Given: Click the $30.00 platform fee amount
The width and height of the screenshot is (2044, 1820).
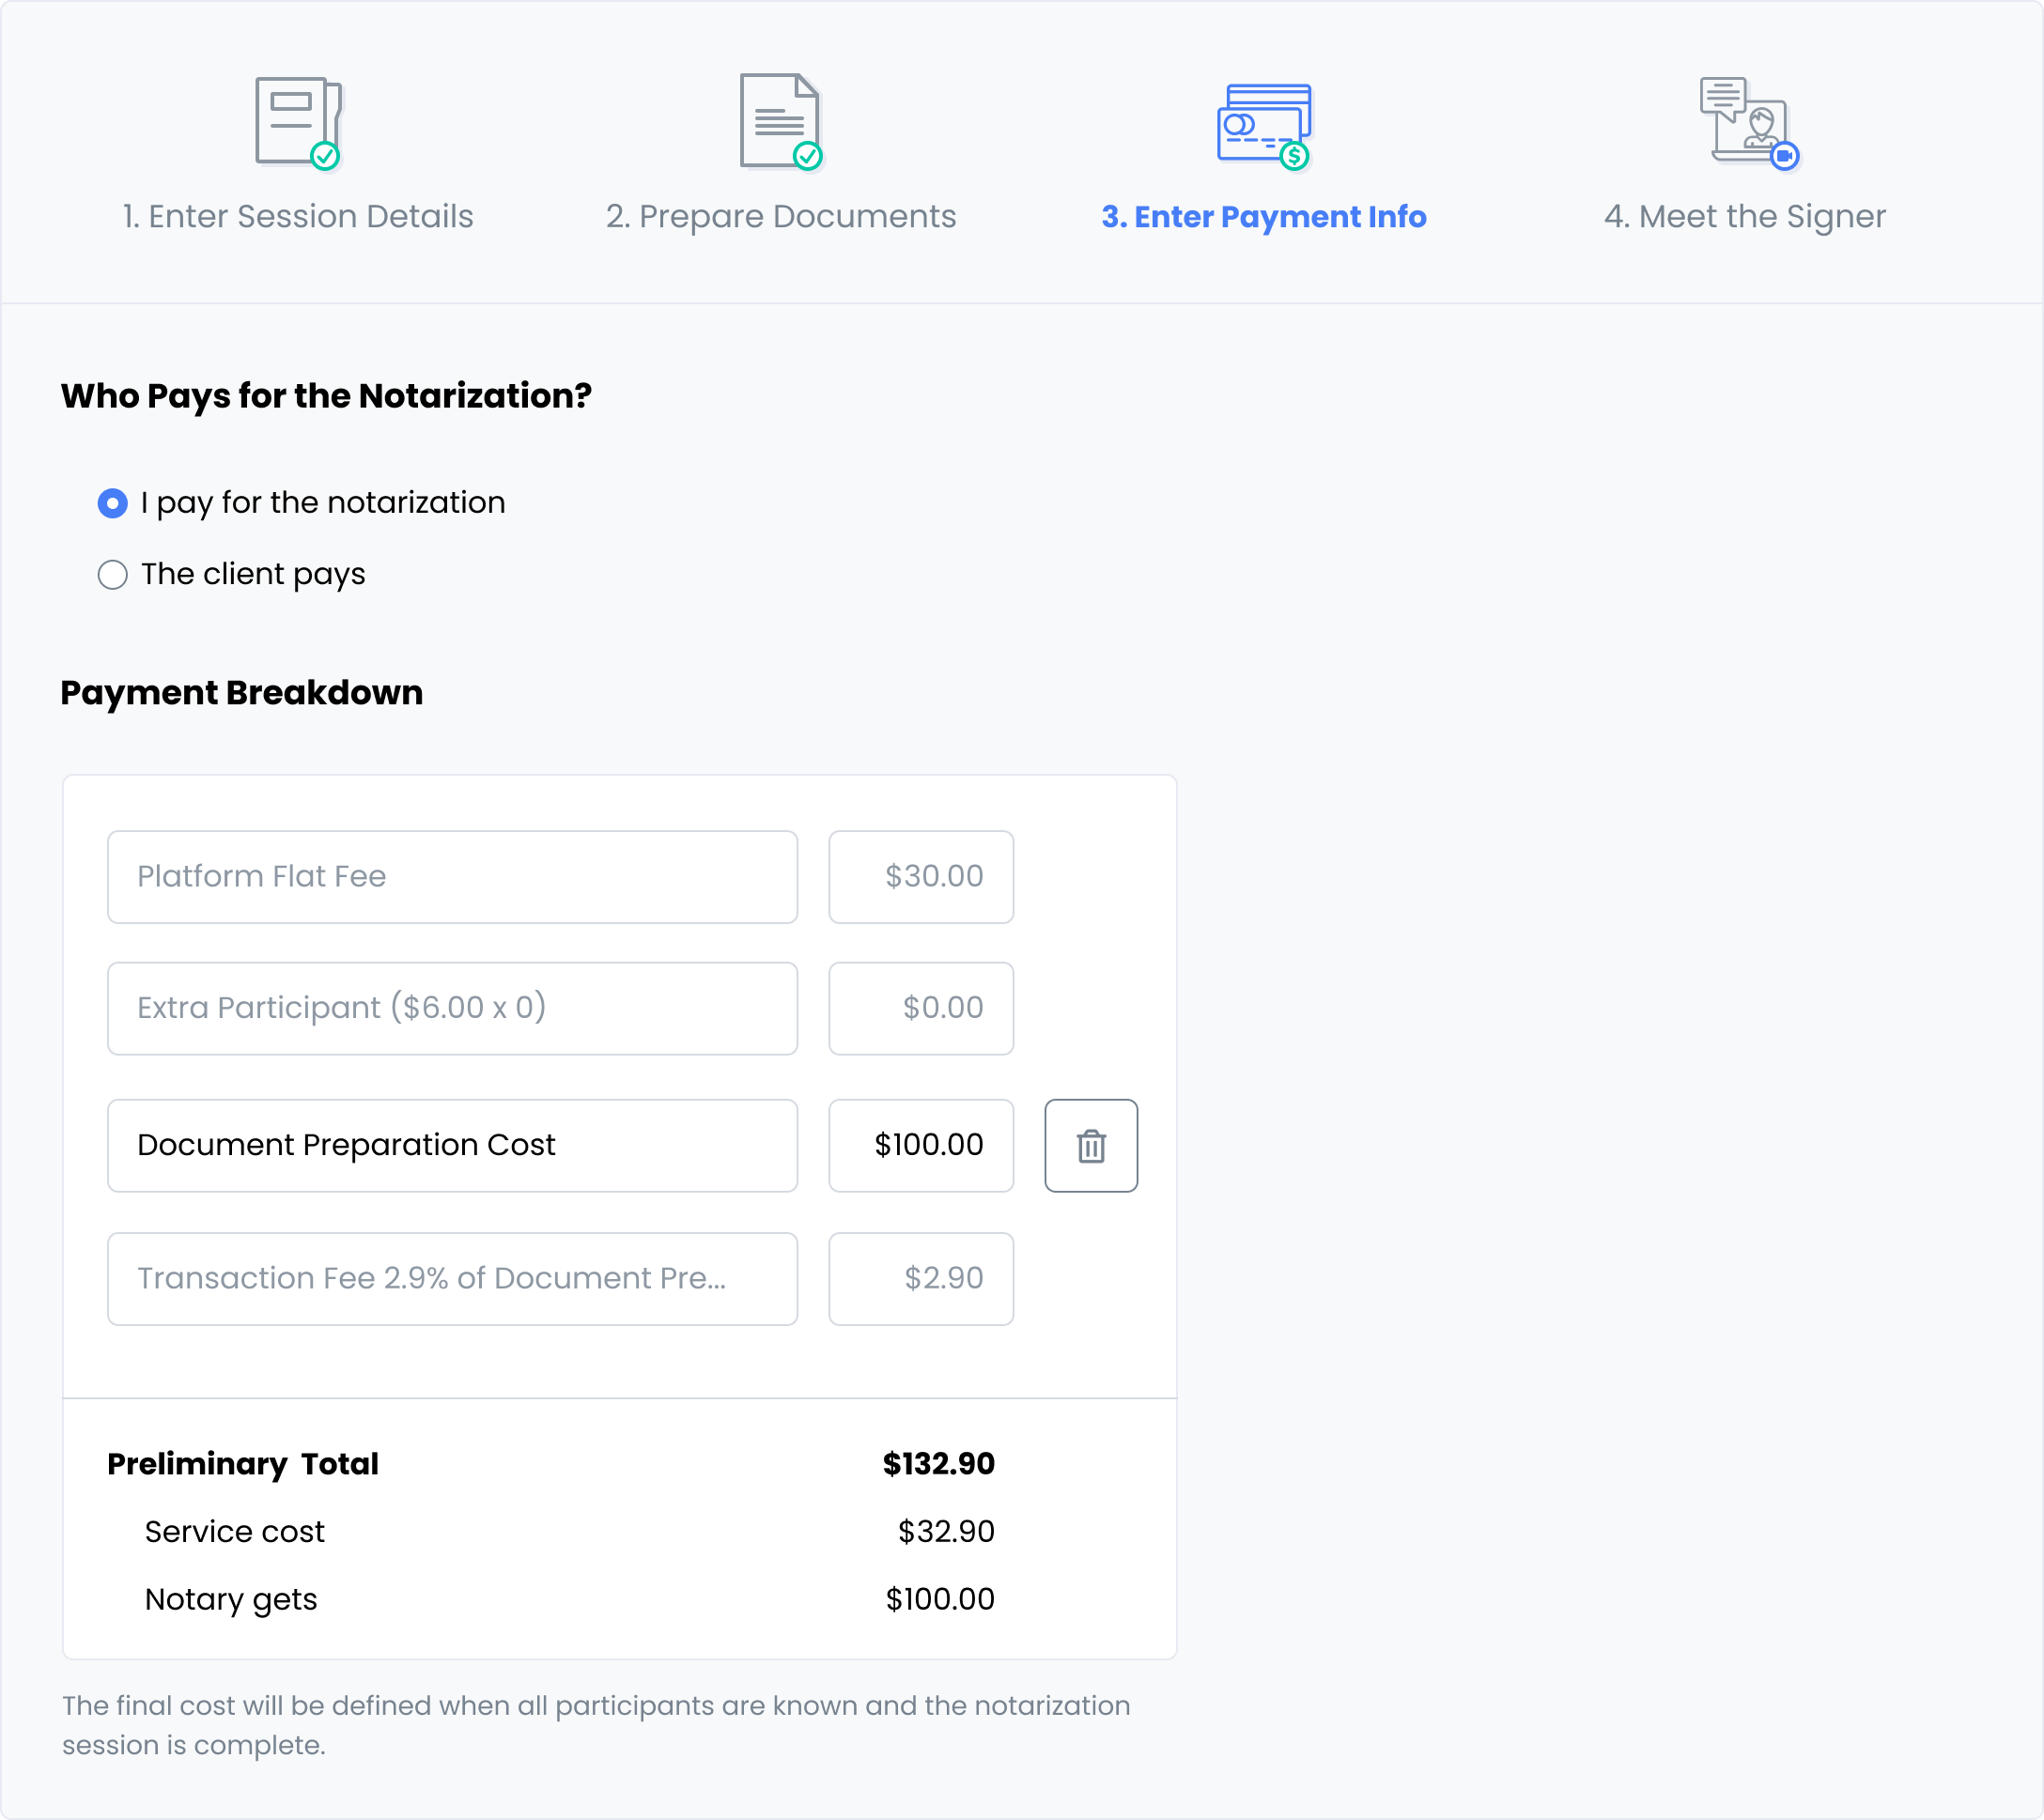Looking at the screenshot, I should point(920,876).
